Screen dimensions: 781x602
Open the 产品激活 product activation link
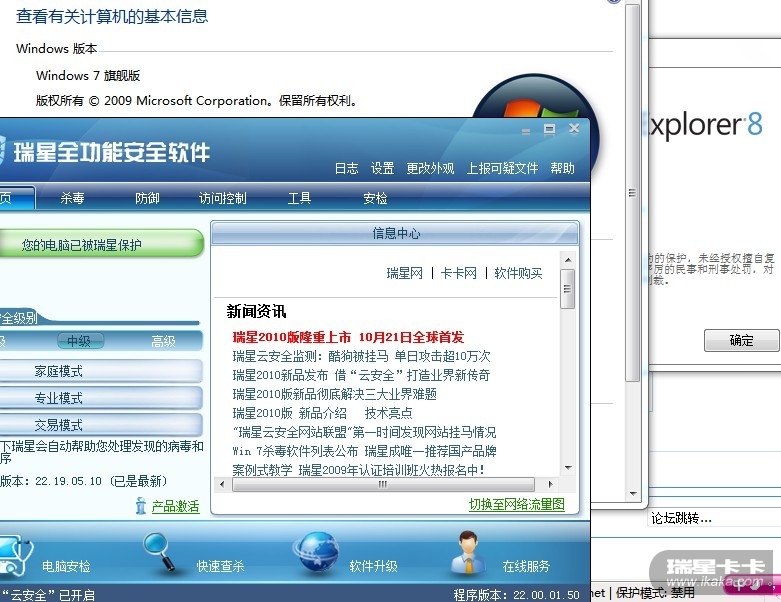[x=175, y=506]
